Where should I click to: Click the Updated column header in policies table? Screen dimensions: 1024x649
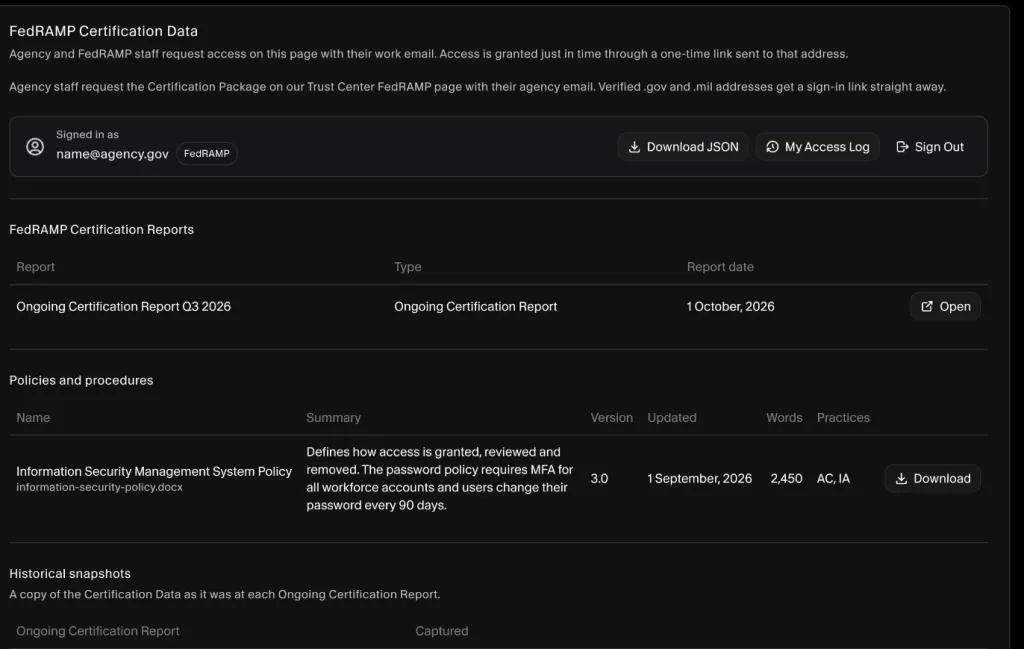point(672,417)
